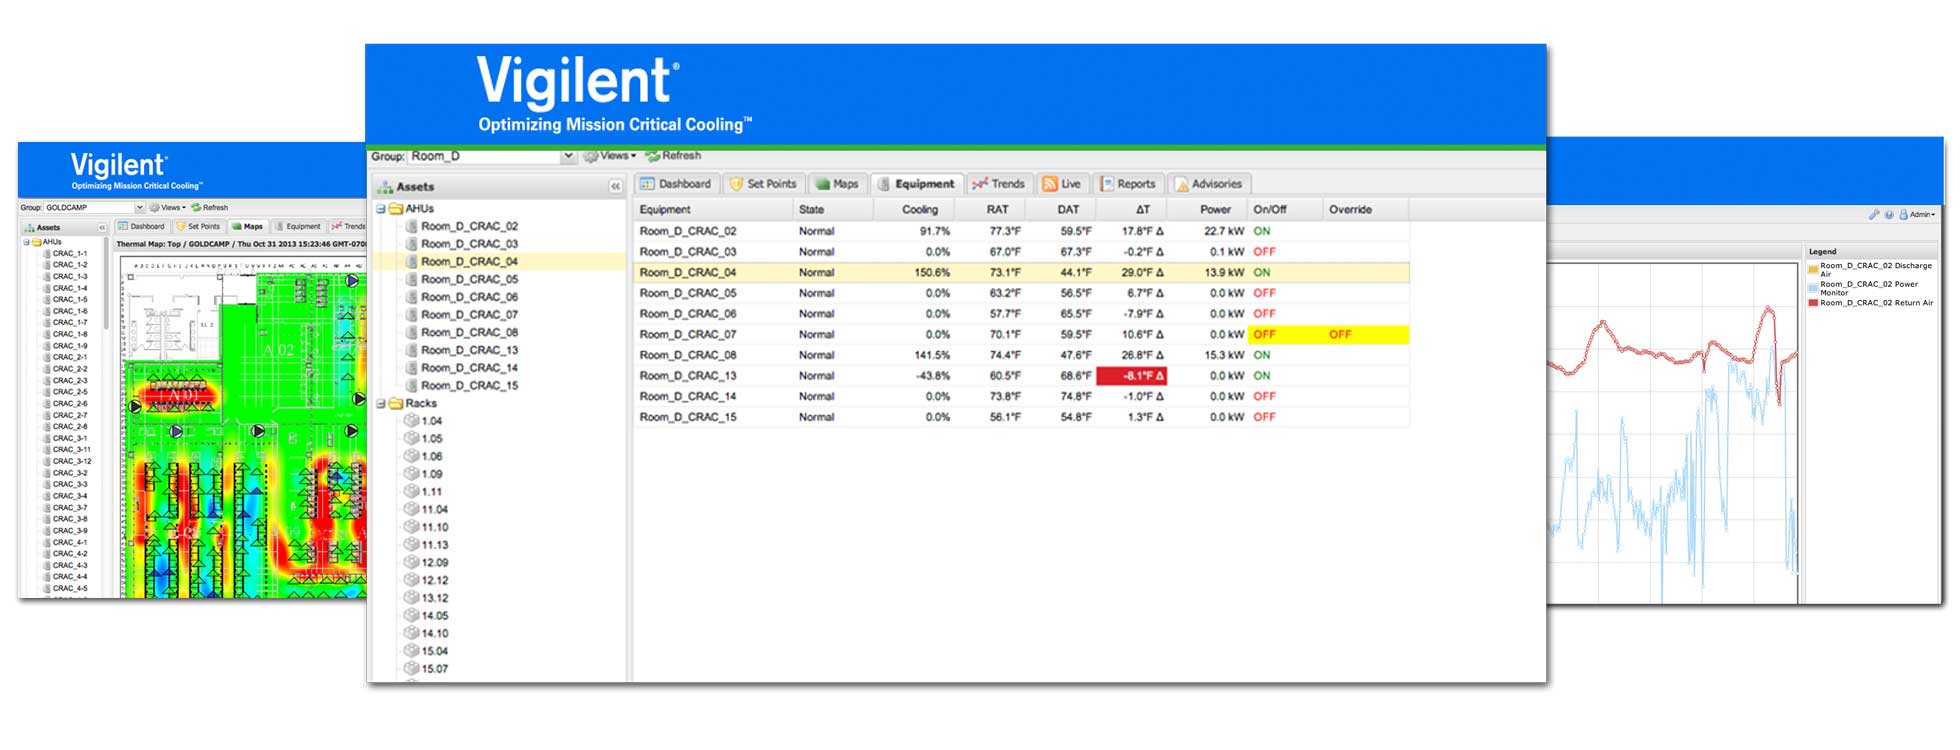Screen dimensions: 1960x750
Task: Select the Equipment tab in center window
Action: coord(916,184)
